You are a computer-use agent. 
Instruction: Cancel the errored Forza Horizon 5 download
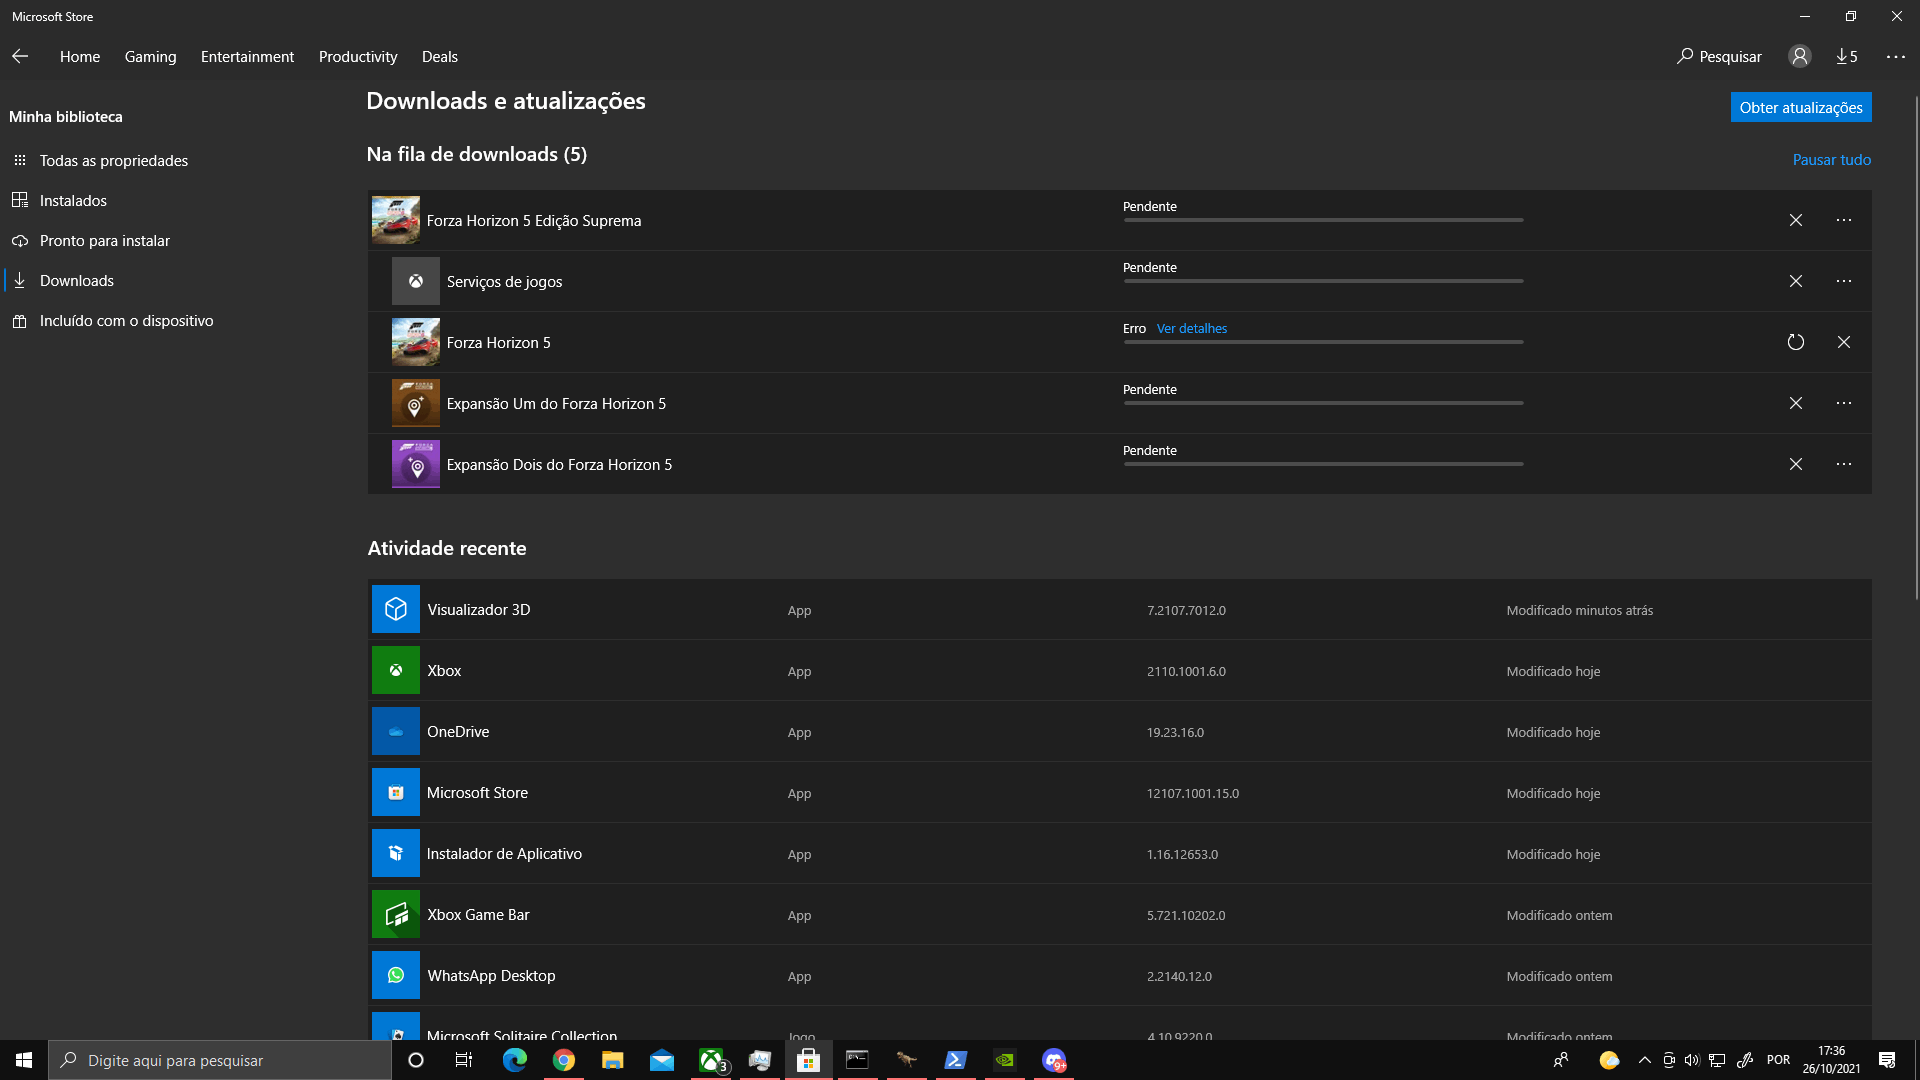click(x=1844, y=342)
